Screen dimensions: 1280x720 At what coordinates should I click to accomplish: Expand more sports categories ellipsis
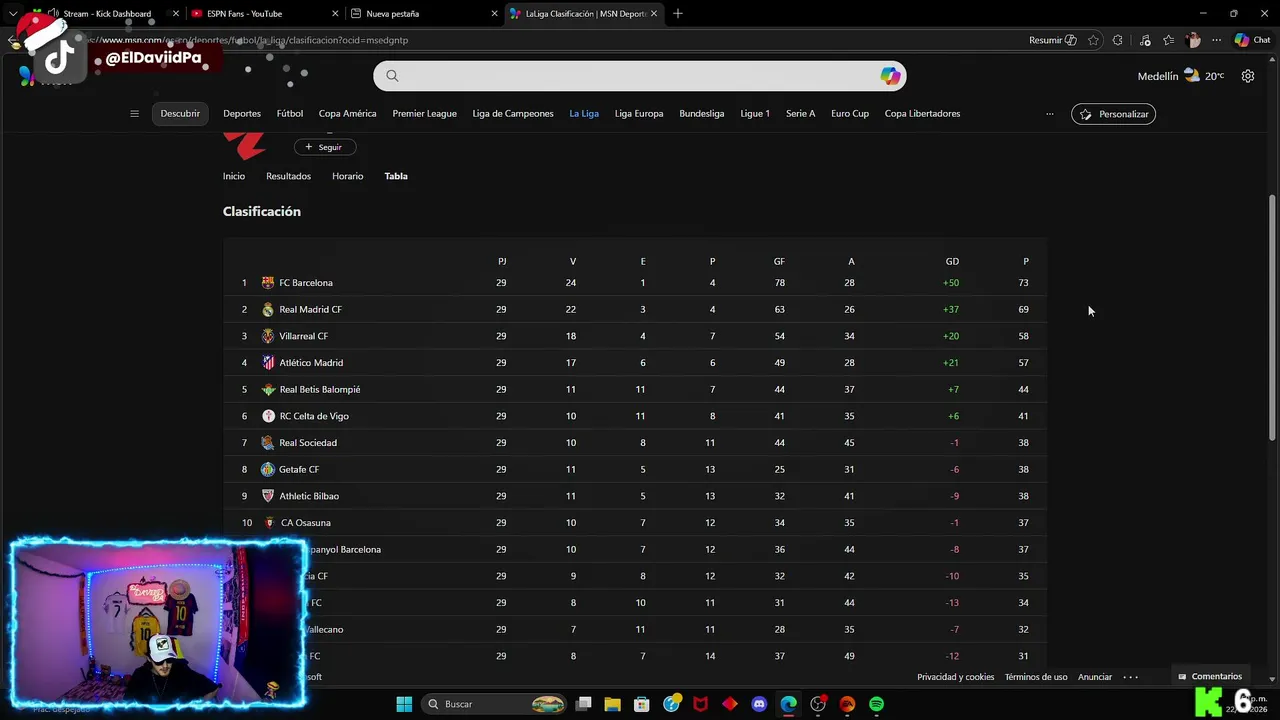tap(1049, 114)
